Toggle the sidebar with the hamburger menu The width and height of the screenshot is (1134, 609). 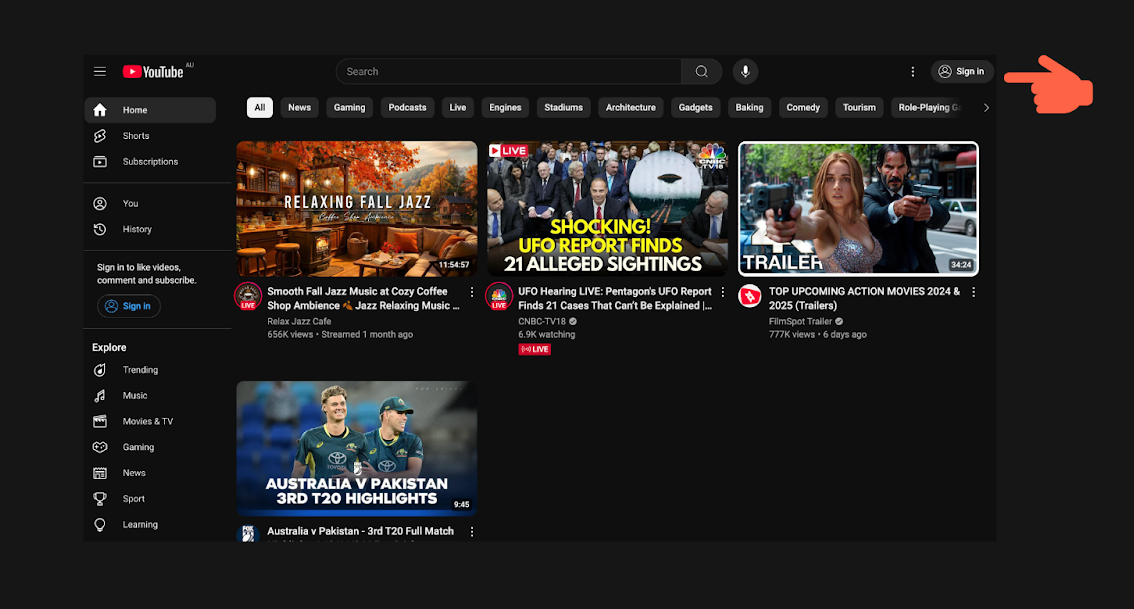point(100,71)
